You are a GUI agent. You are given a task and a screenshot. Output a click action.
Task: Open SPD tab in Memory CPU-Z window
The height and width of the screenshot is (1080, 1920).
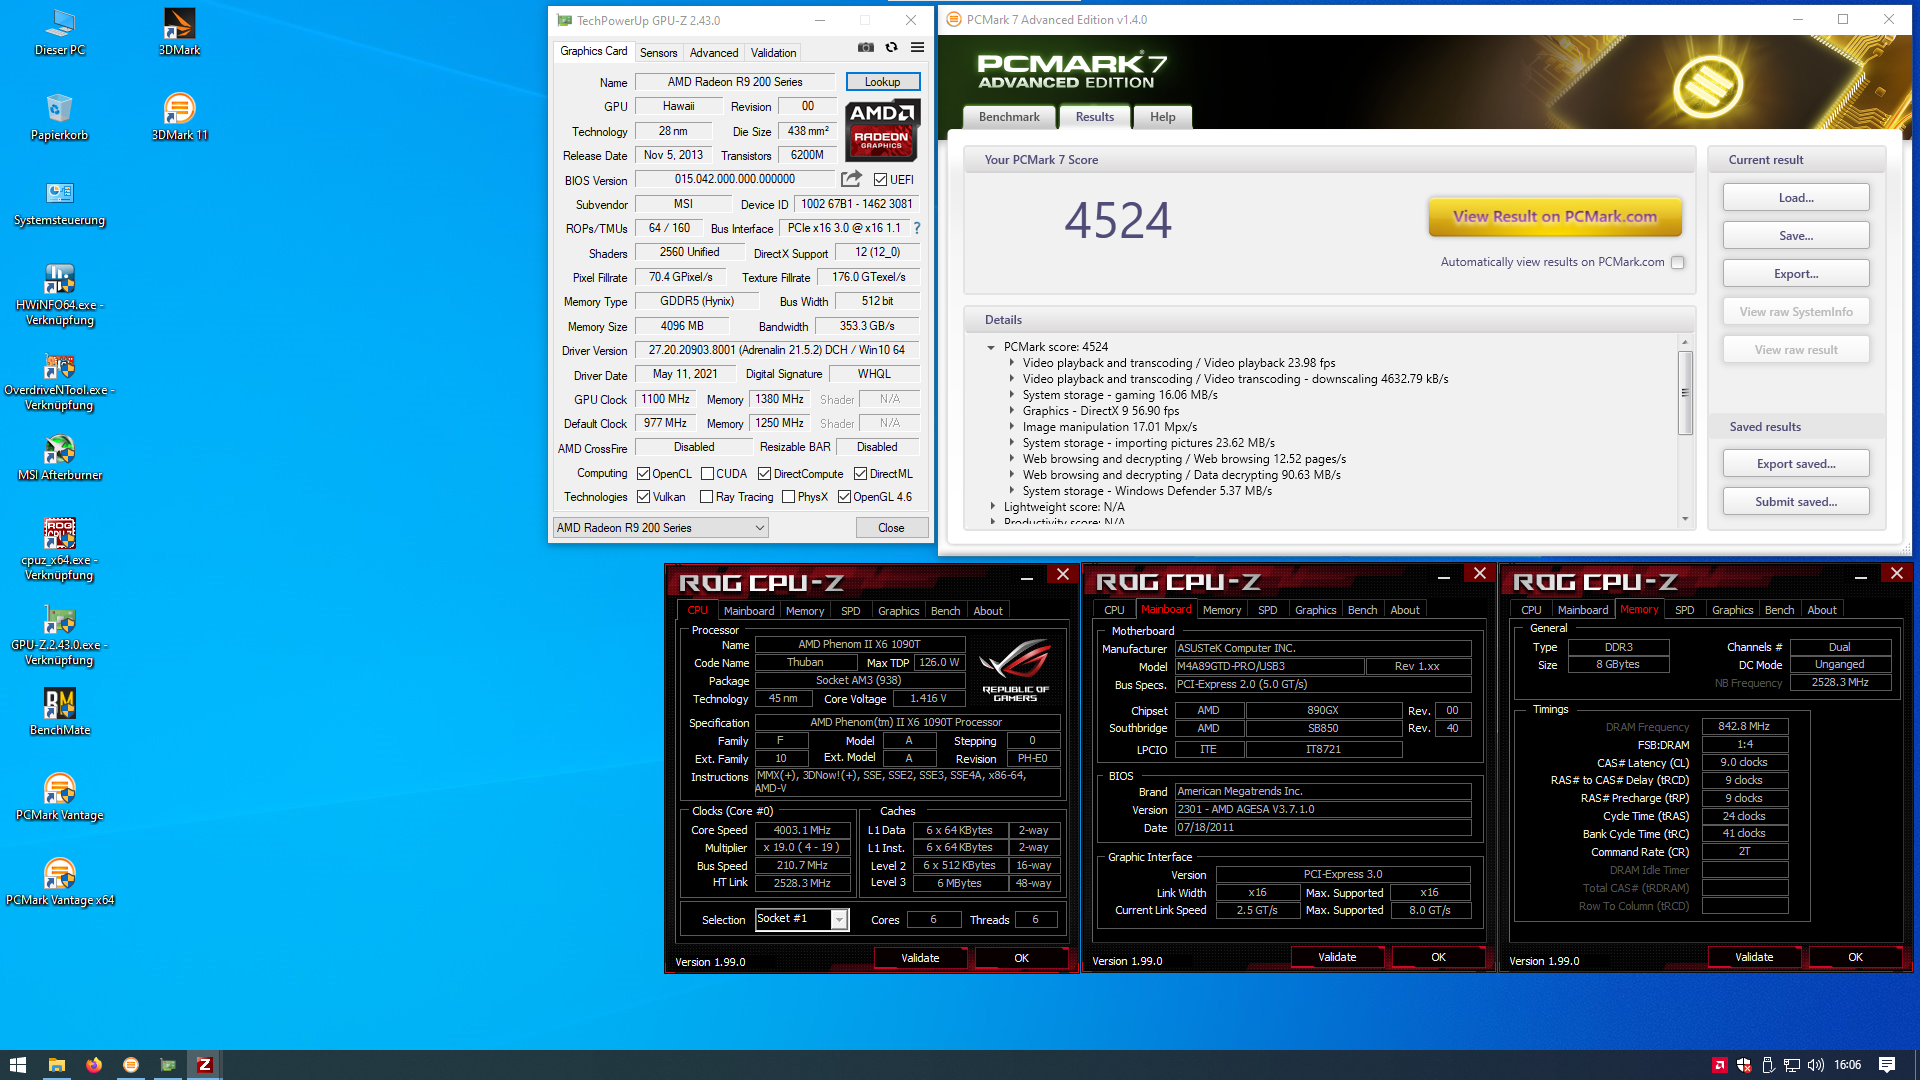tap(1684, 610)
